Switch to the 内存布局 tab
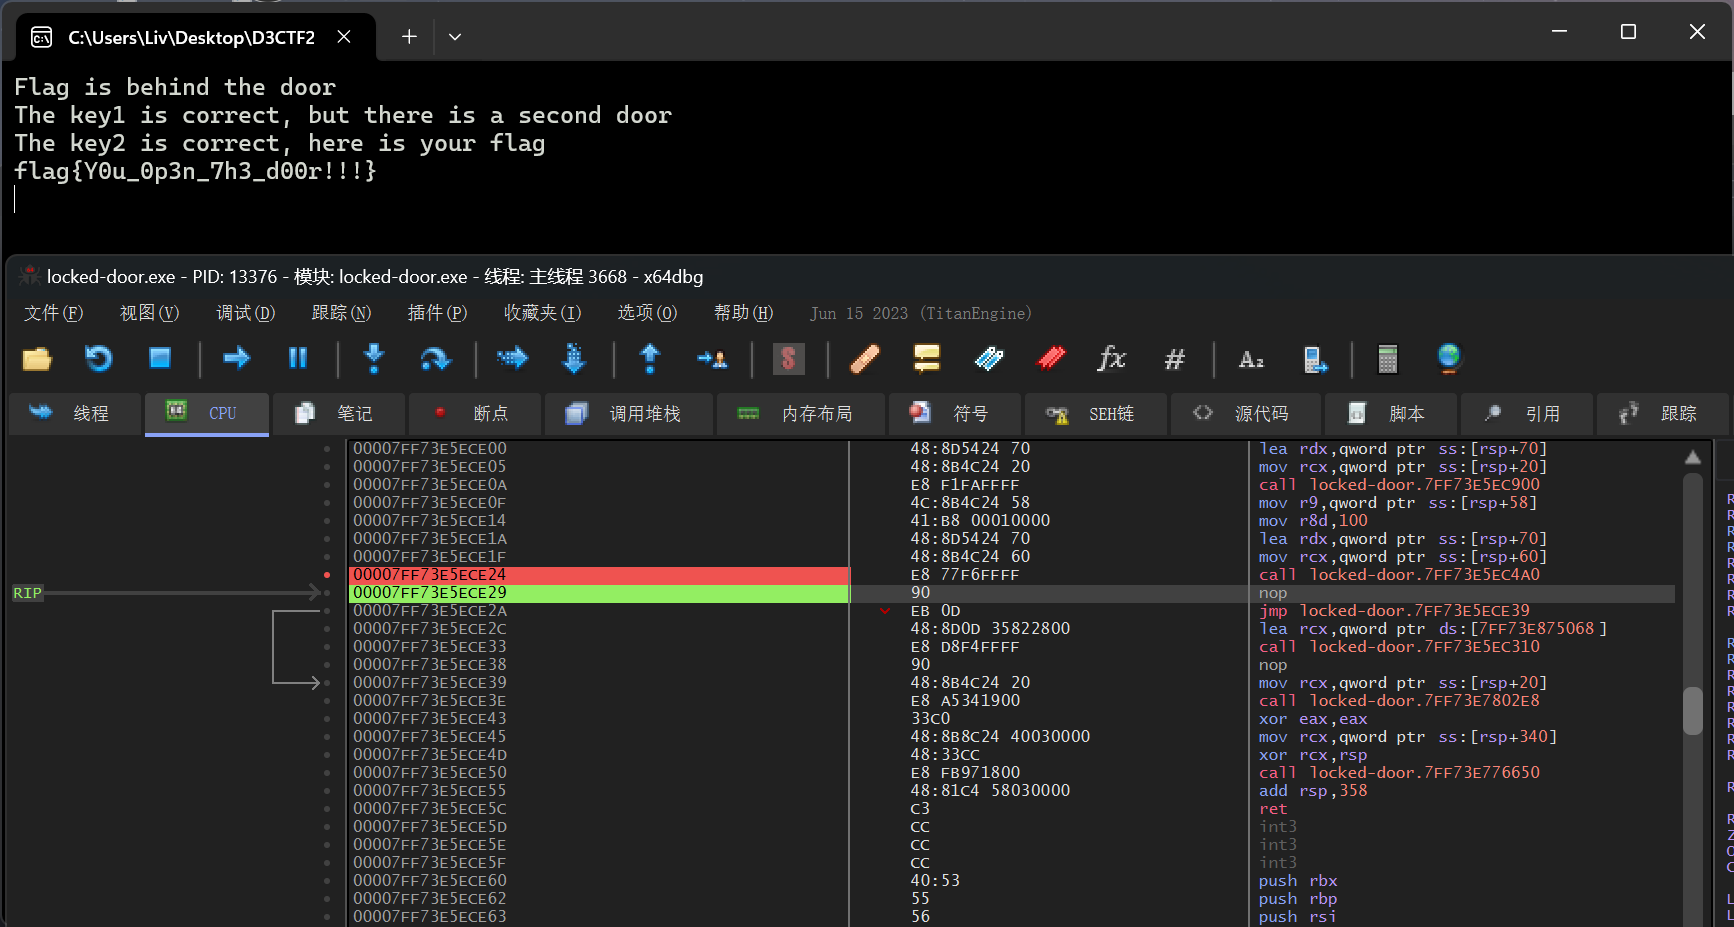 pyautogui.click(x=801, y=414)
